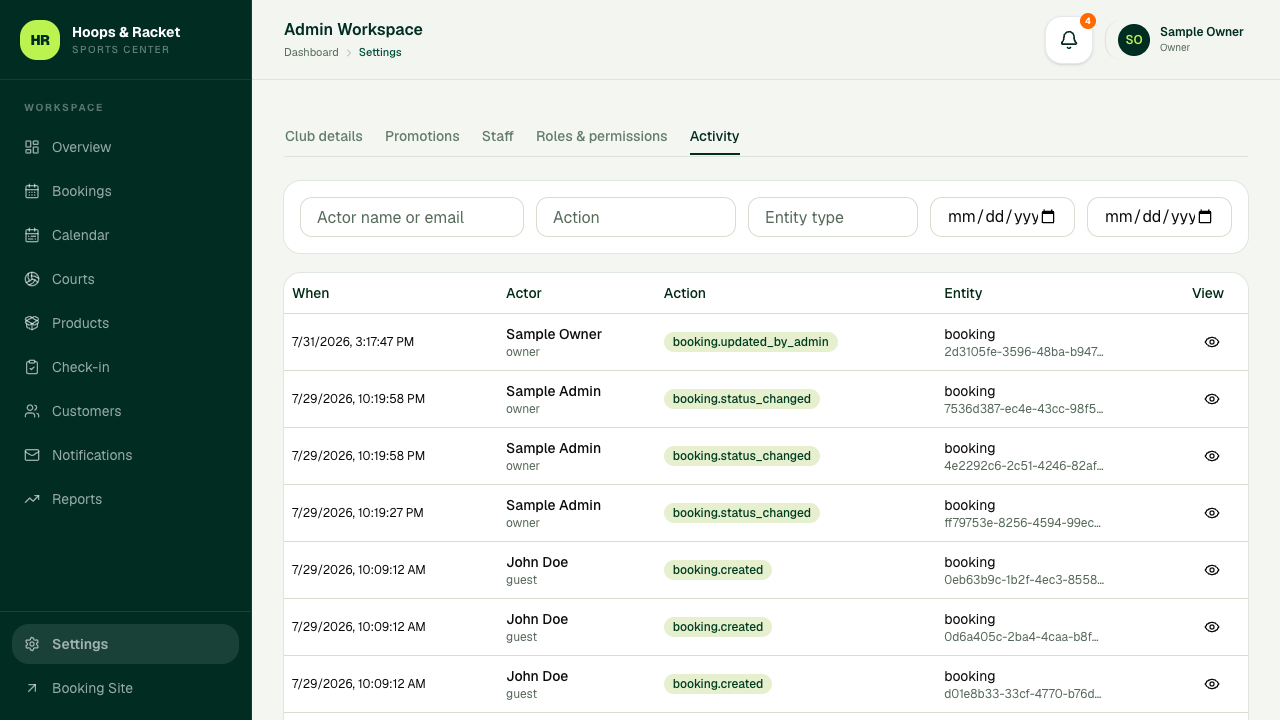This screenshot has width=1280, height=720.
Task: Click entity ID 2d3105fe-3596-48ba-b947
Action: coord(1024,352)
